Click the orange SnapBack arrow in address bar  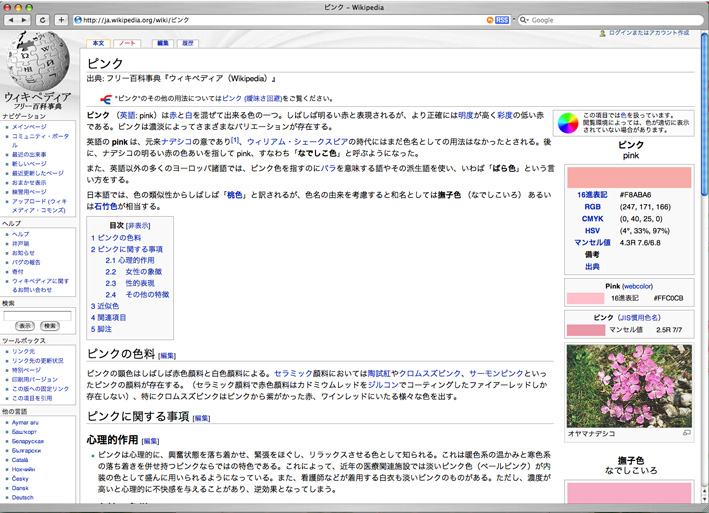point(490,20)
